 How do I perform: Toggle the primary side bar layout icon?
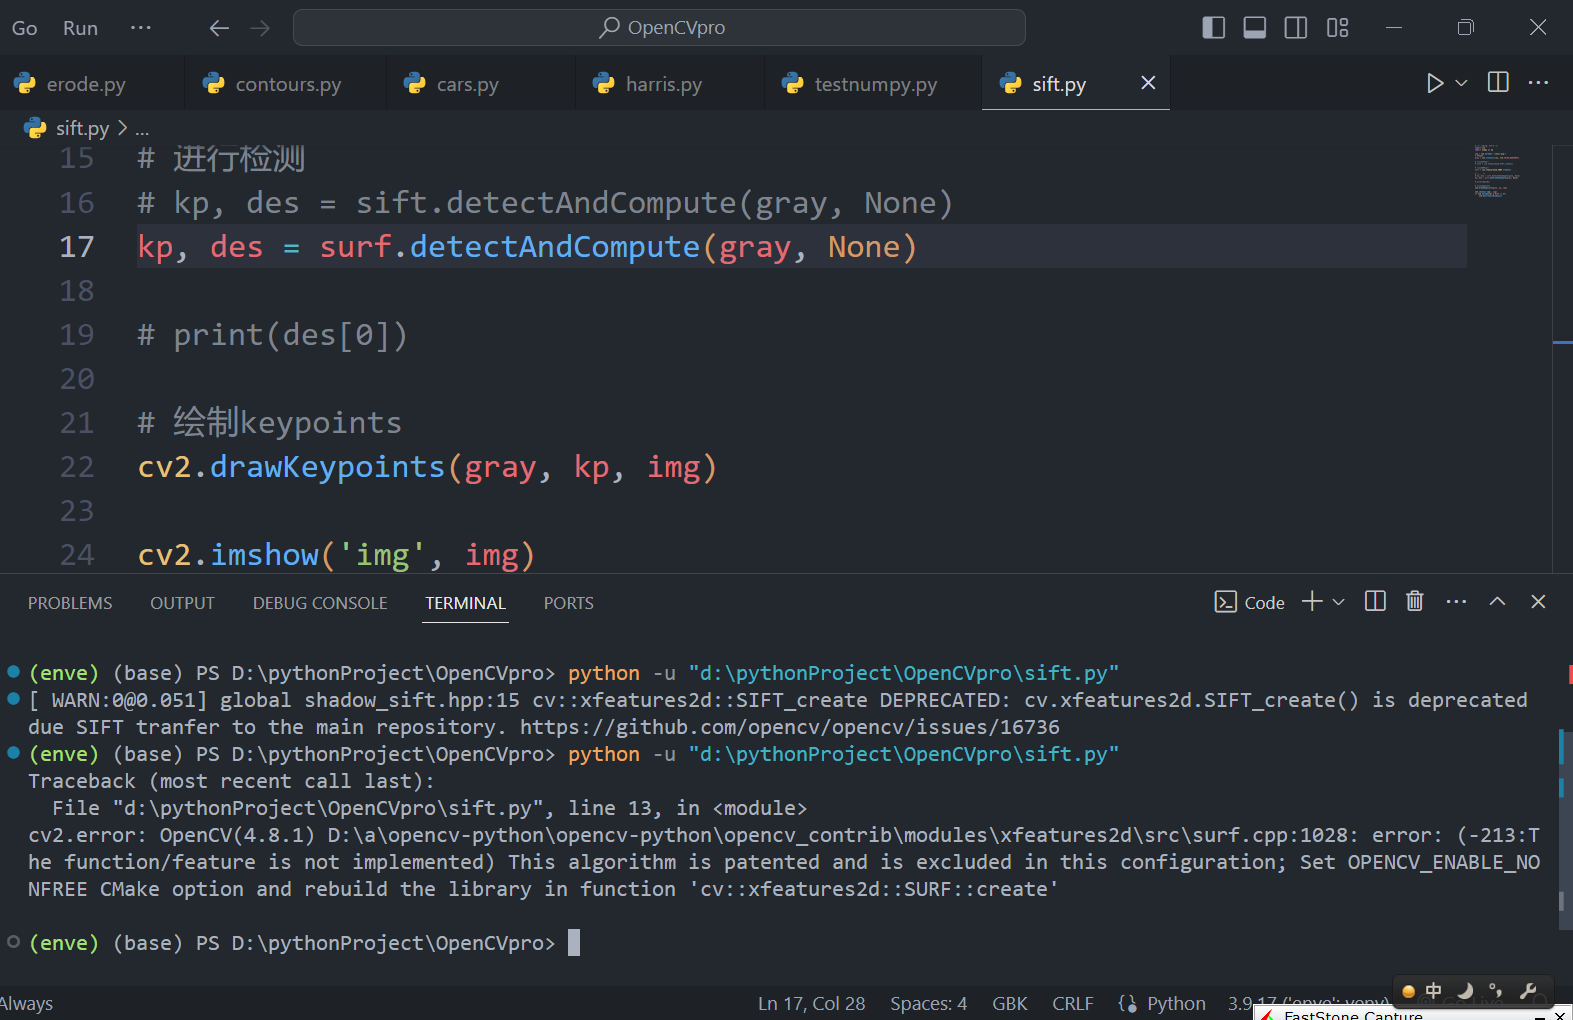tap(1213, 27)
